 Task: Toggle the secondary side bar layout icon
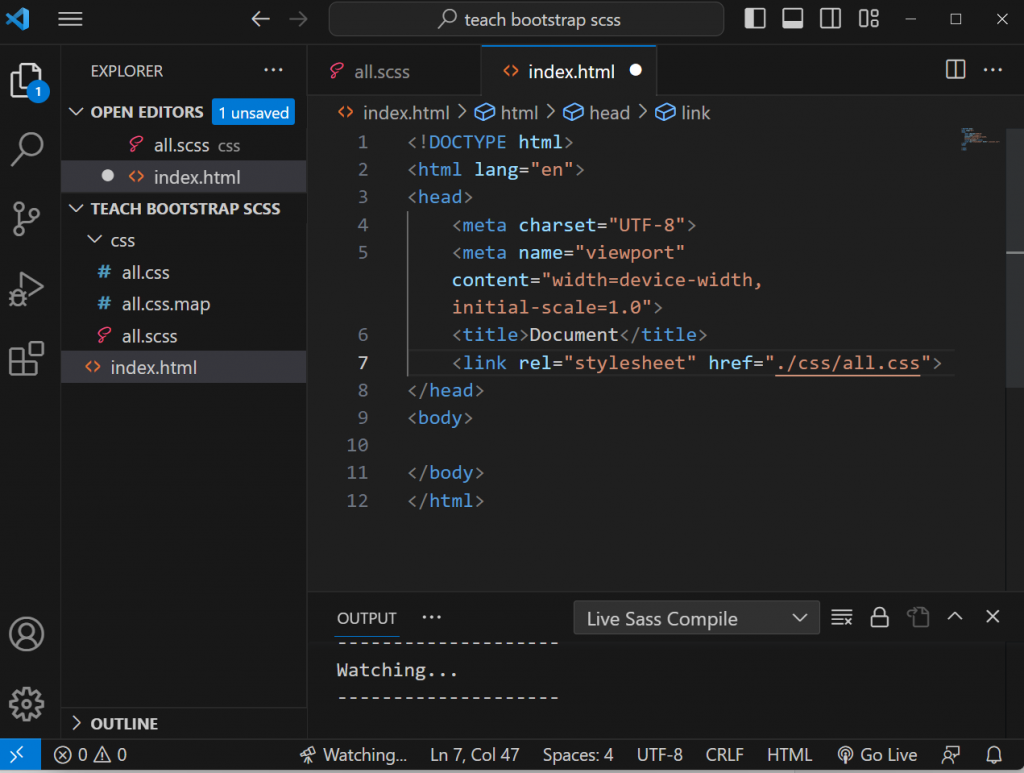click(831, 18)
